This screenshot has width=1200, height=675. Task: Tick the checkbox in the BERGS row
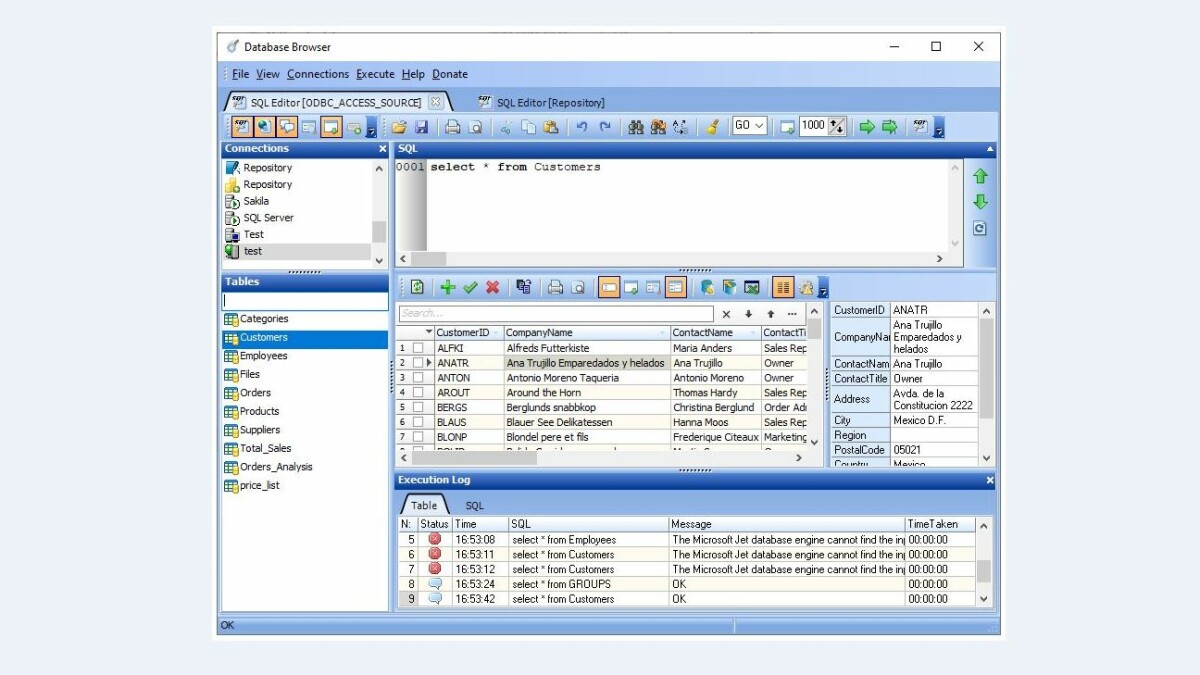point(418,408)
